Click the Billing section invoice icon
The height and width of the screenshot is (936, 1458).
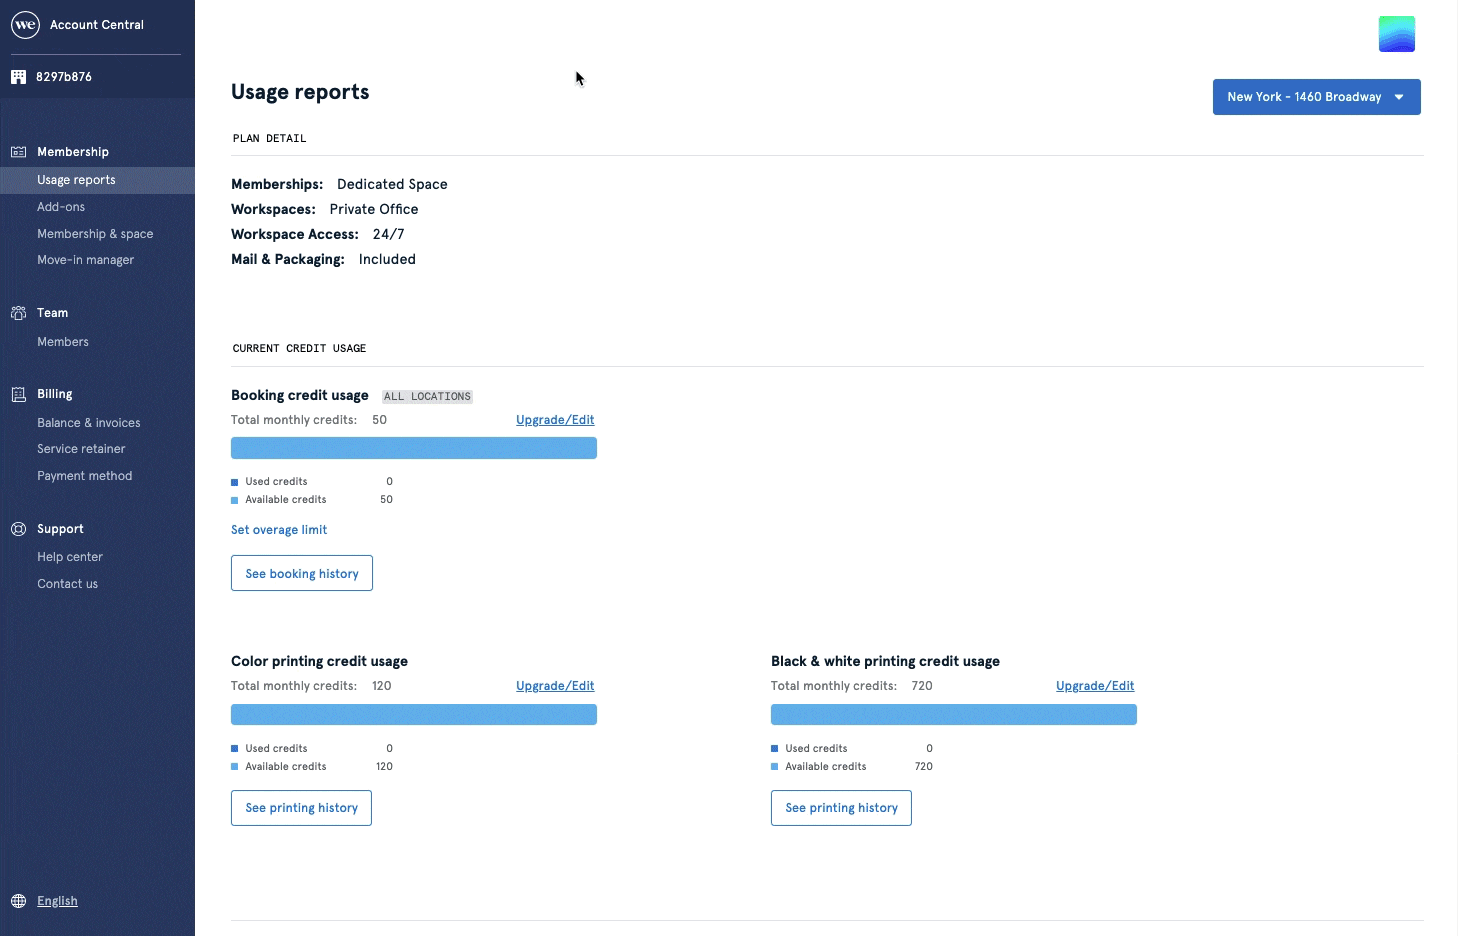tap(19, 393)
